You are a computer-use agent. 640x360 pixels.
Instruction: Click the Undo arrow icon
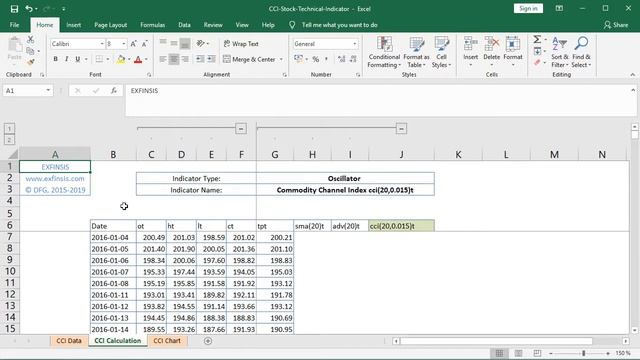29,9
